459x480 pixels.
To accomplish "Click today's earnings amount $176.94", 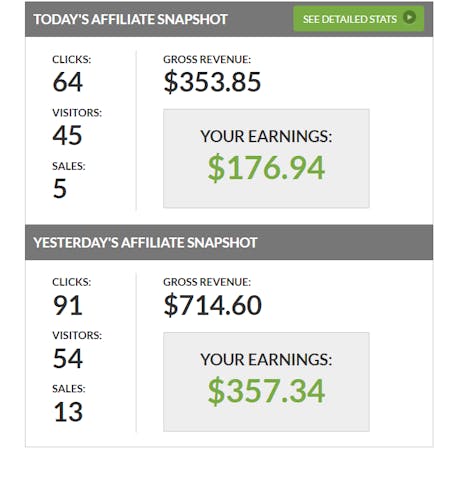I will click(266, 168).
